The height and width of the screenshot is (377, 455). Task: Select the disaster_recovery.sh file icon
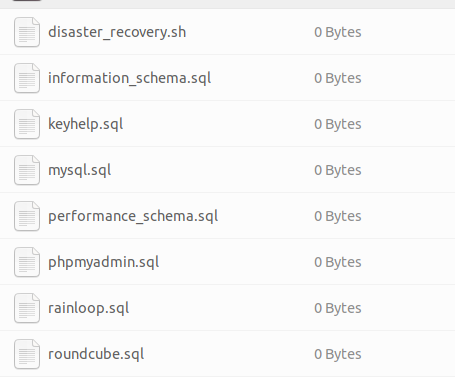click(27, 32)
